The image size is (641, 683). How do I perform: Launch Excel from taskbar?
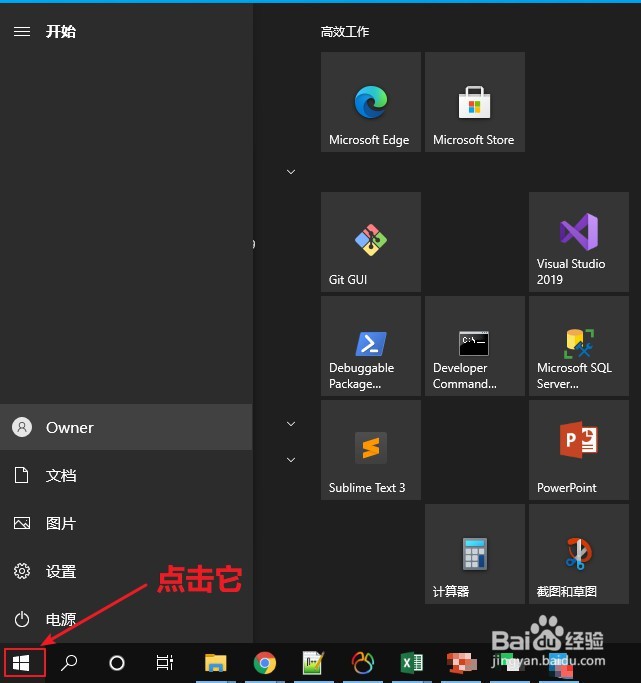(x=412, y=663)
